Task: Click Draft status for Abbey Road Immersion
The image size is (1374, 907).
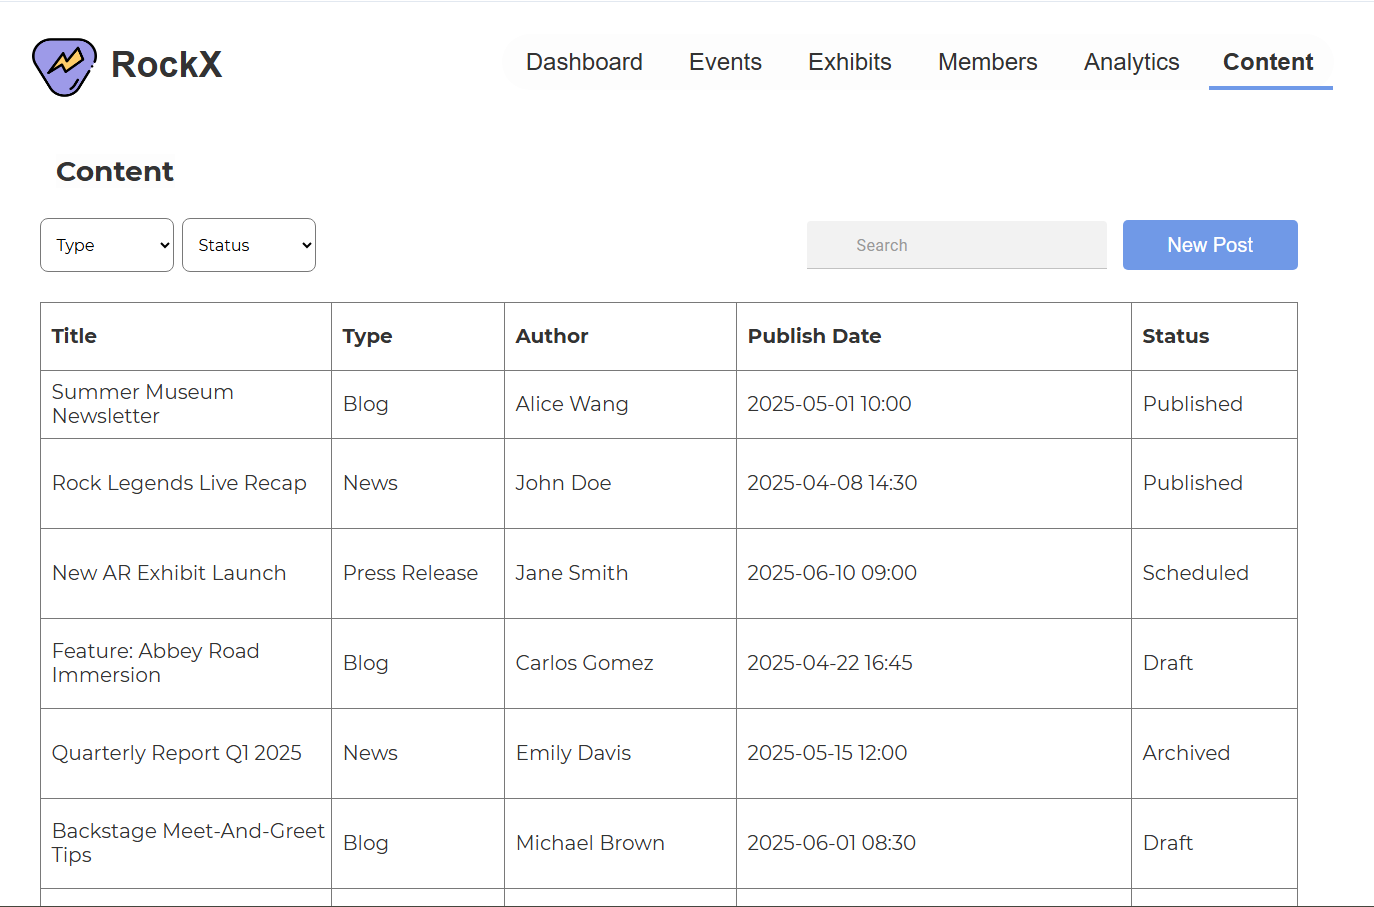Action: [1168, 663]
